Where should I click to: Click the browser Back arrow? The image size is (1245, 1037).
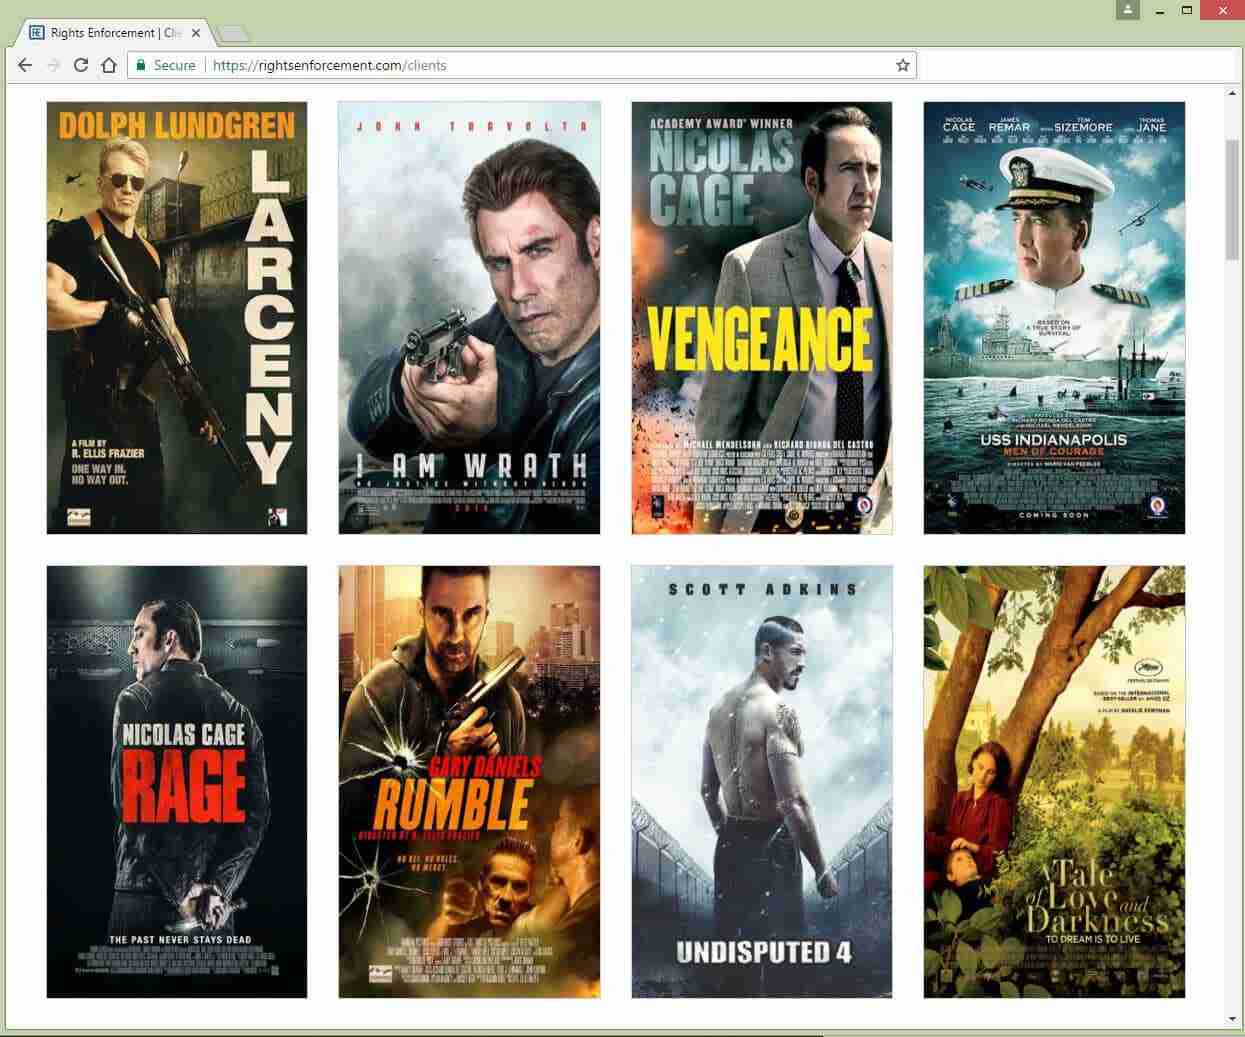coord(25,65)
